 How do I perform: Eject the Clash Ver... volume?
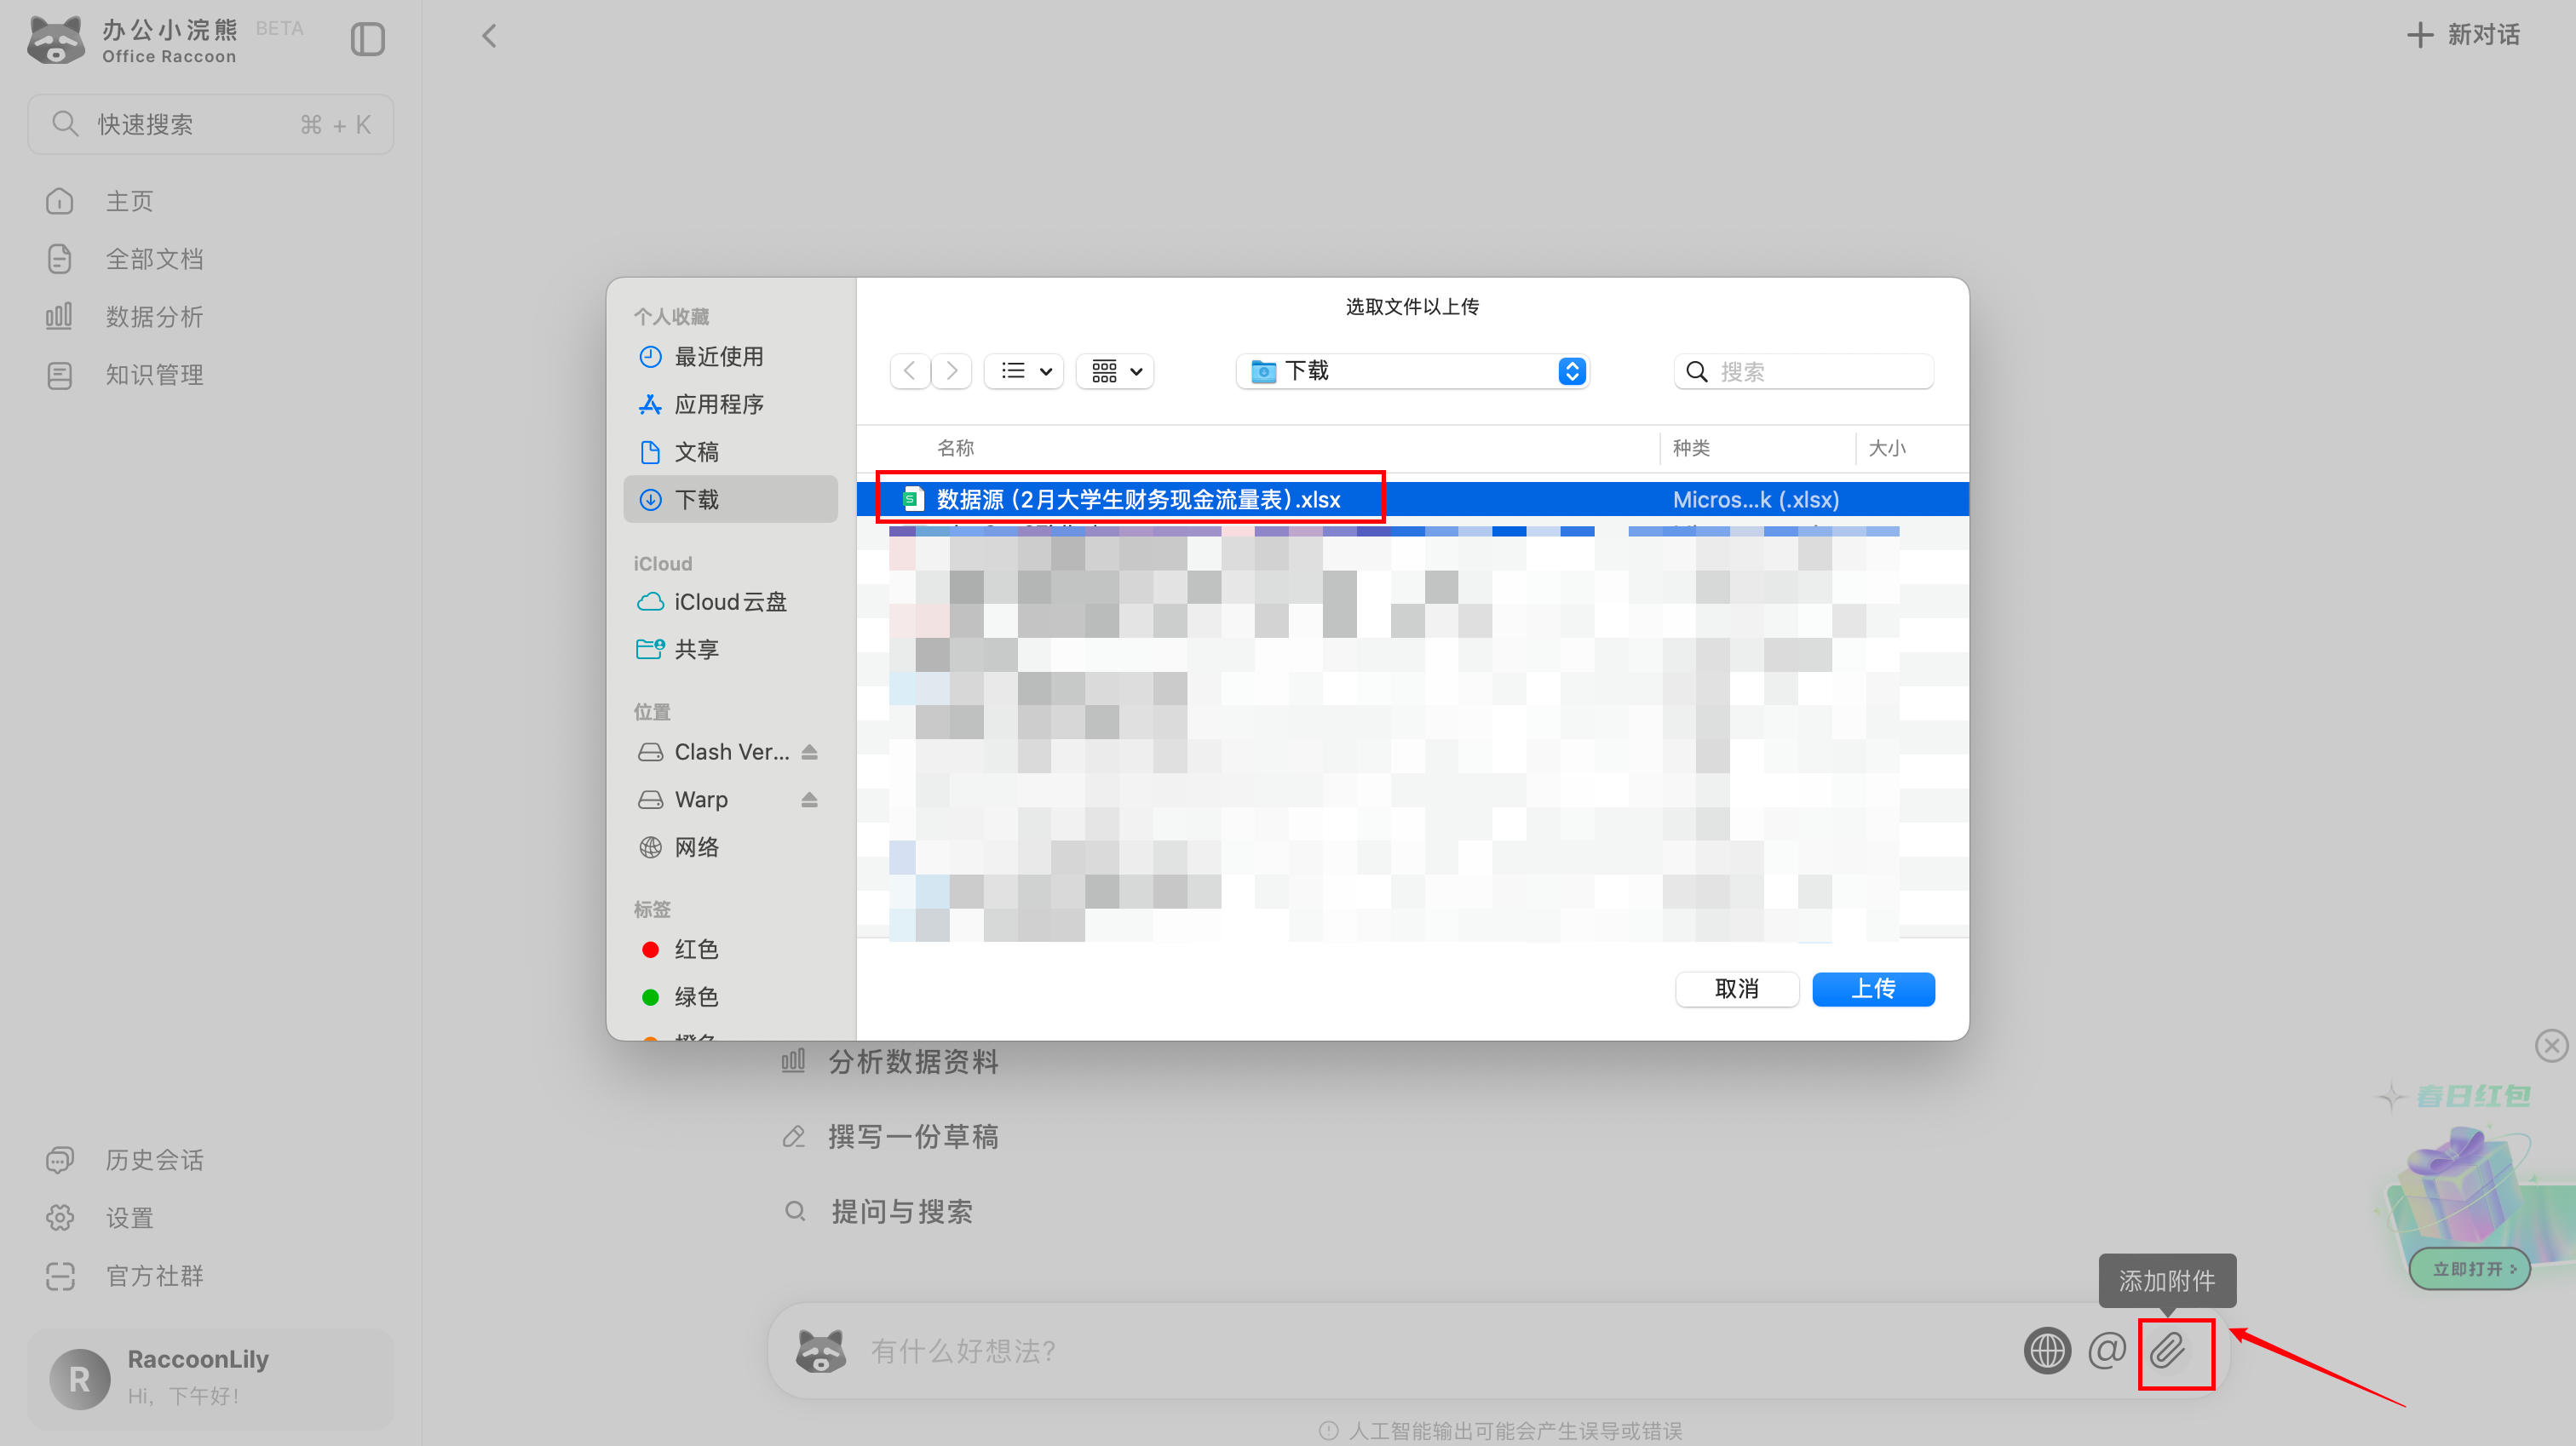click(809, 752)
